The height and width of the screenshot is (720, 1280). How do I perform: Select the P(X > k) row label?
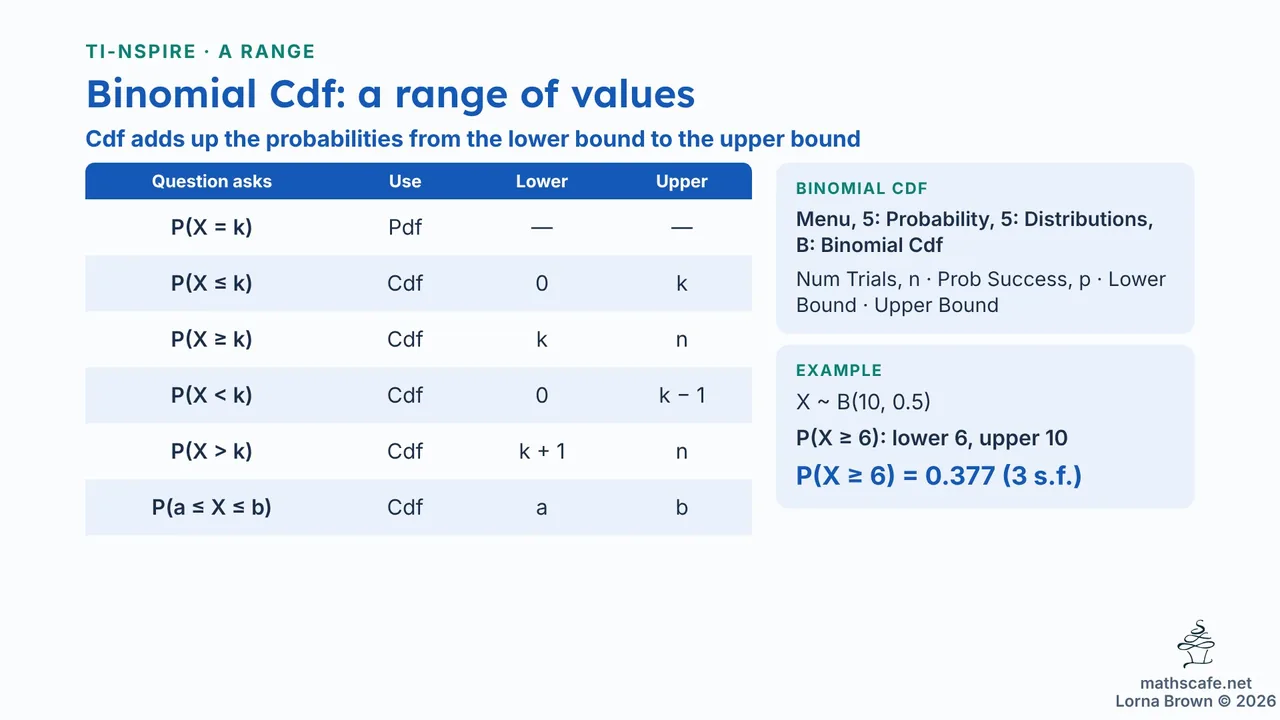tap(212, 451)
